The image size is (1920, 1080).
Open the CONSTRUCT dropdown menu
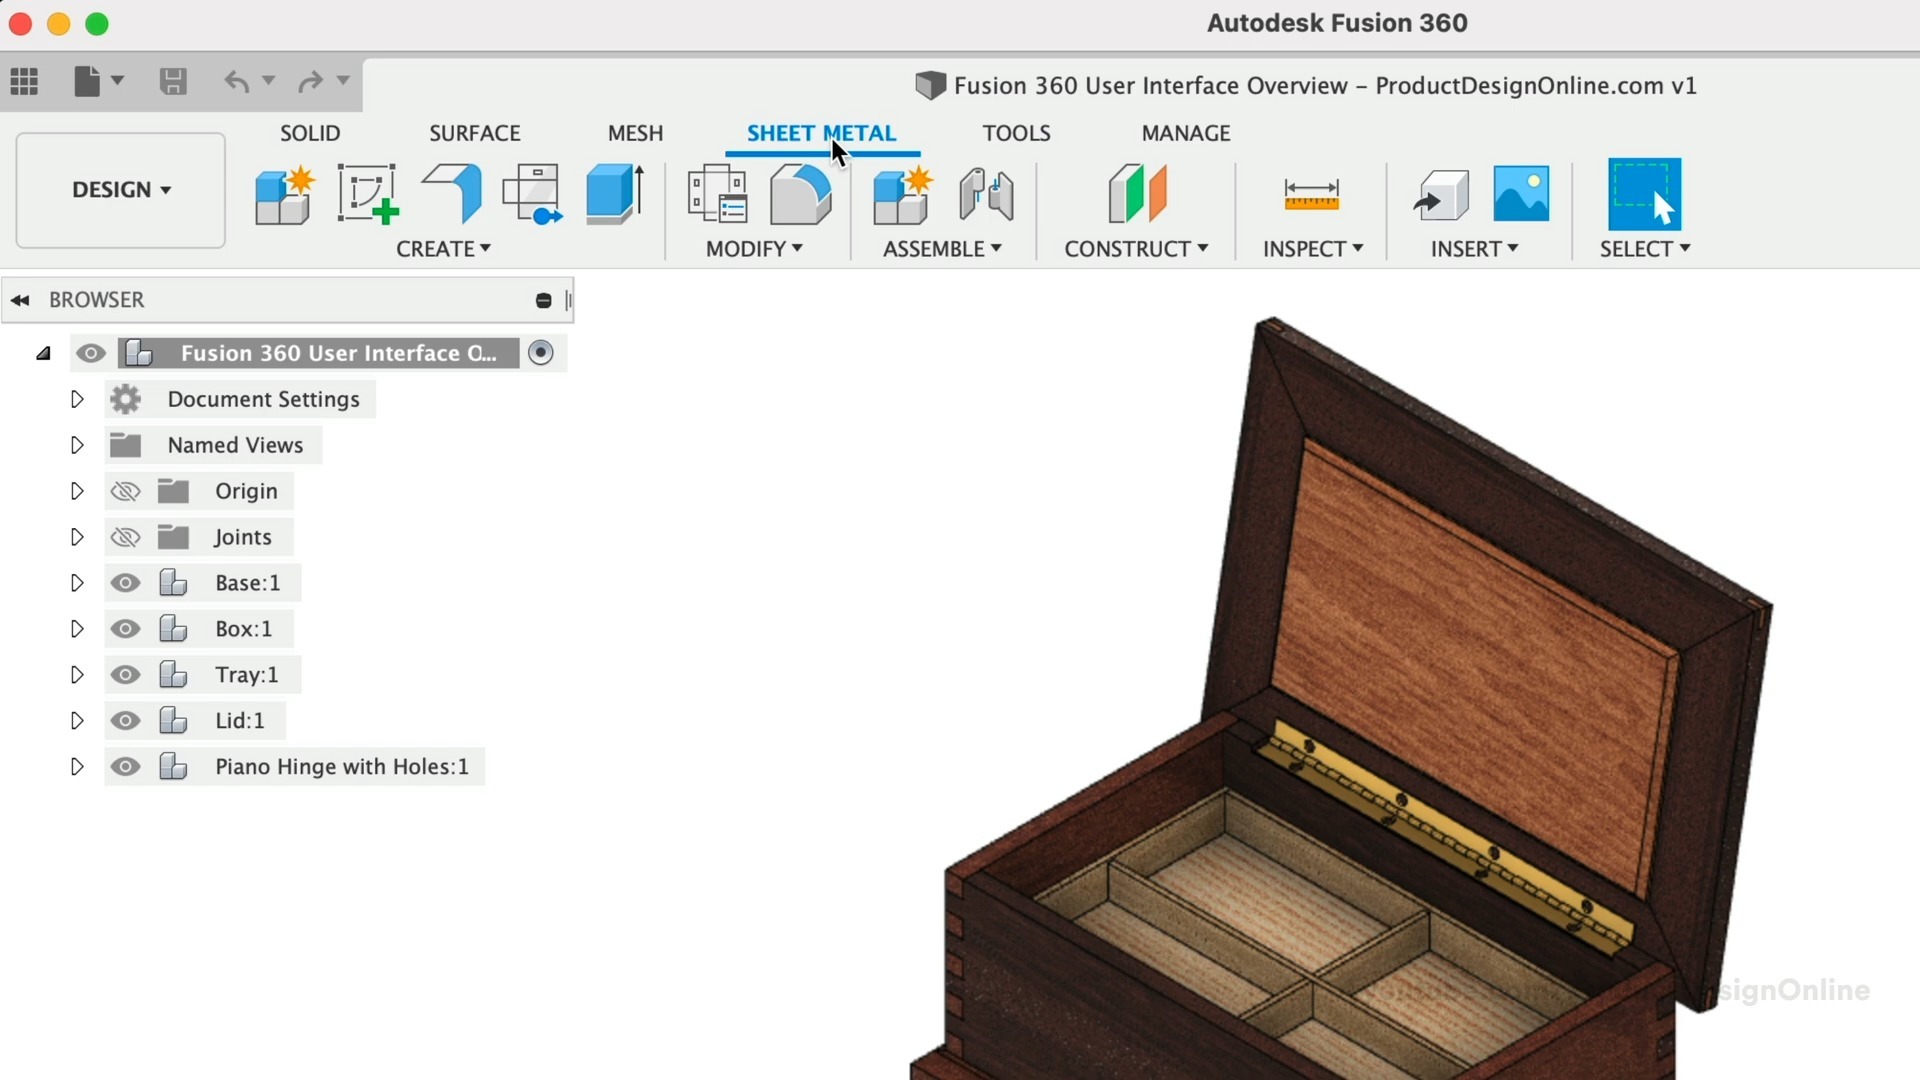[1136, 248]
